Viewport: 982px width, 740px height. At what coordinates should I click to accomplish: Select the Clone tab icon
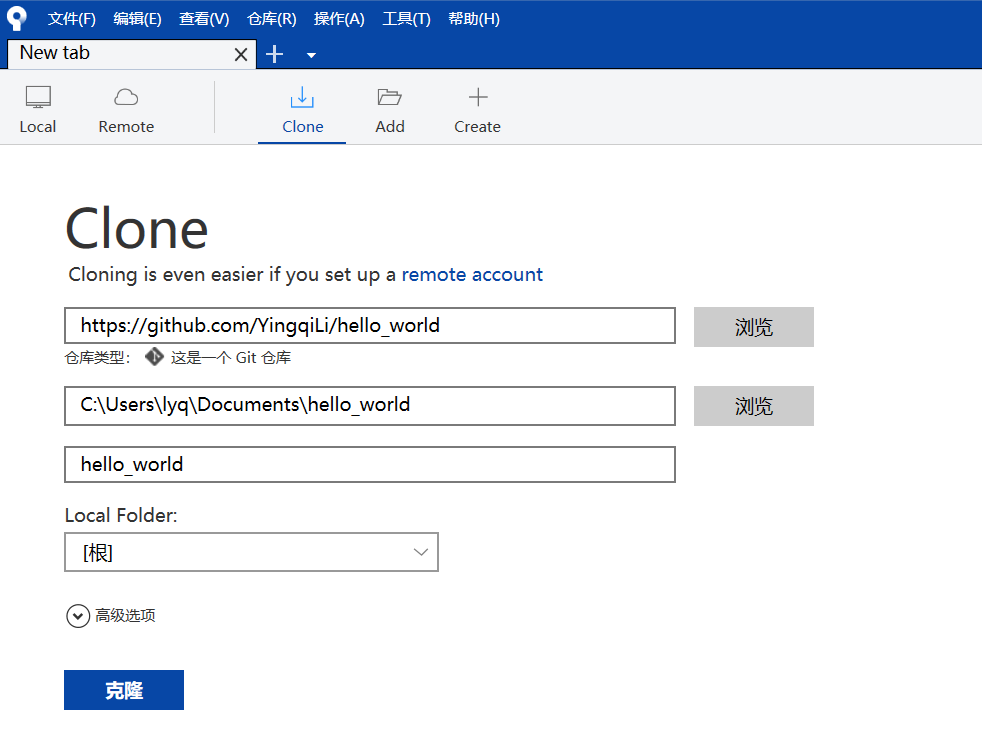pyautogui.click(x=302, y=98)
